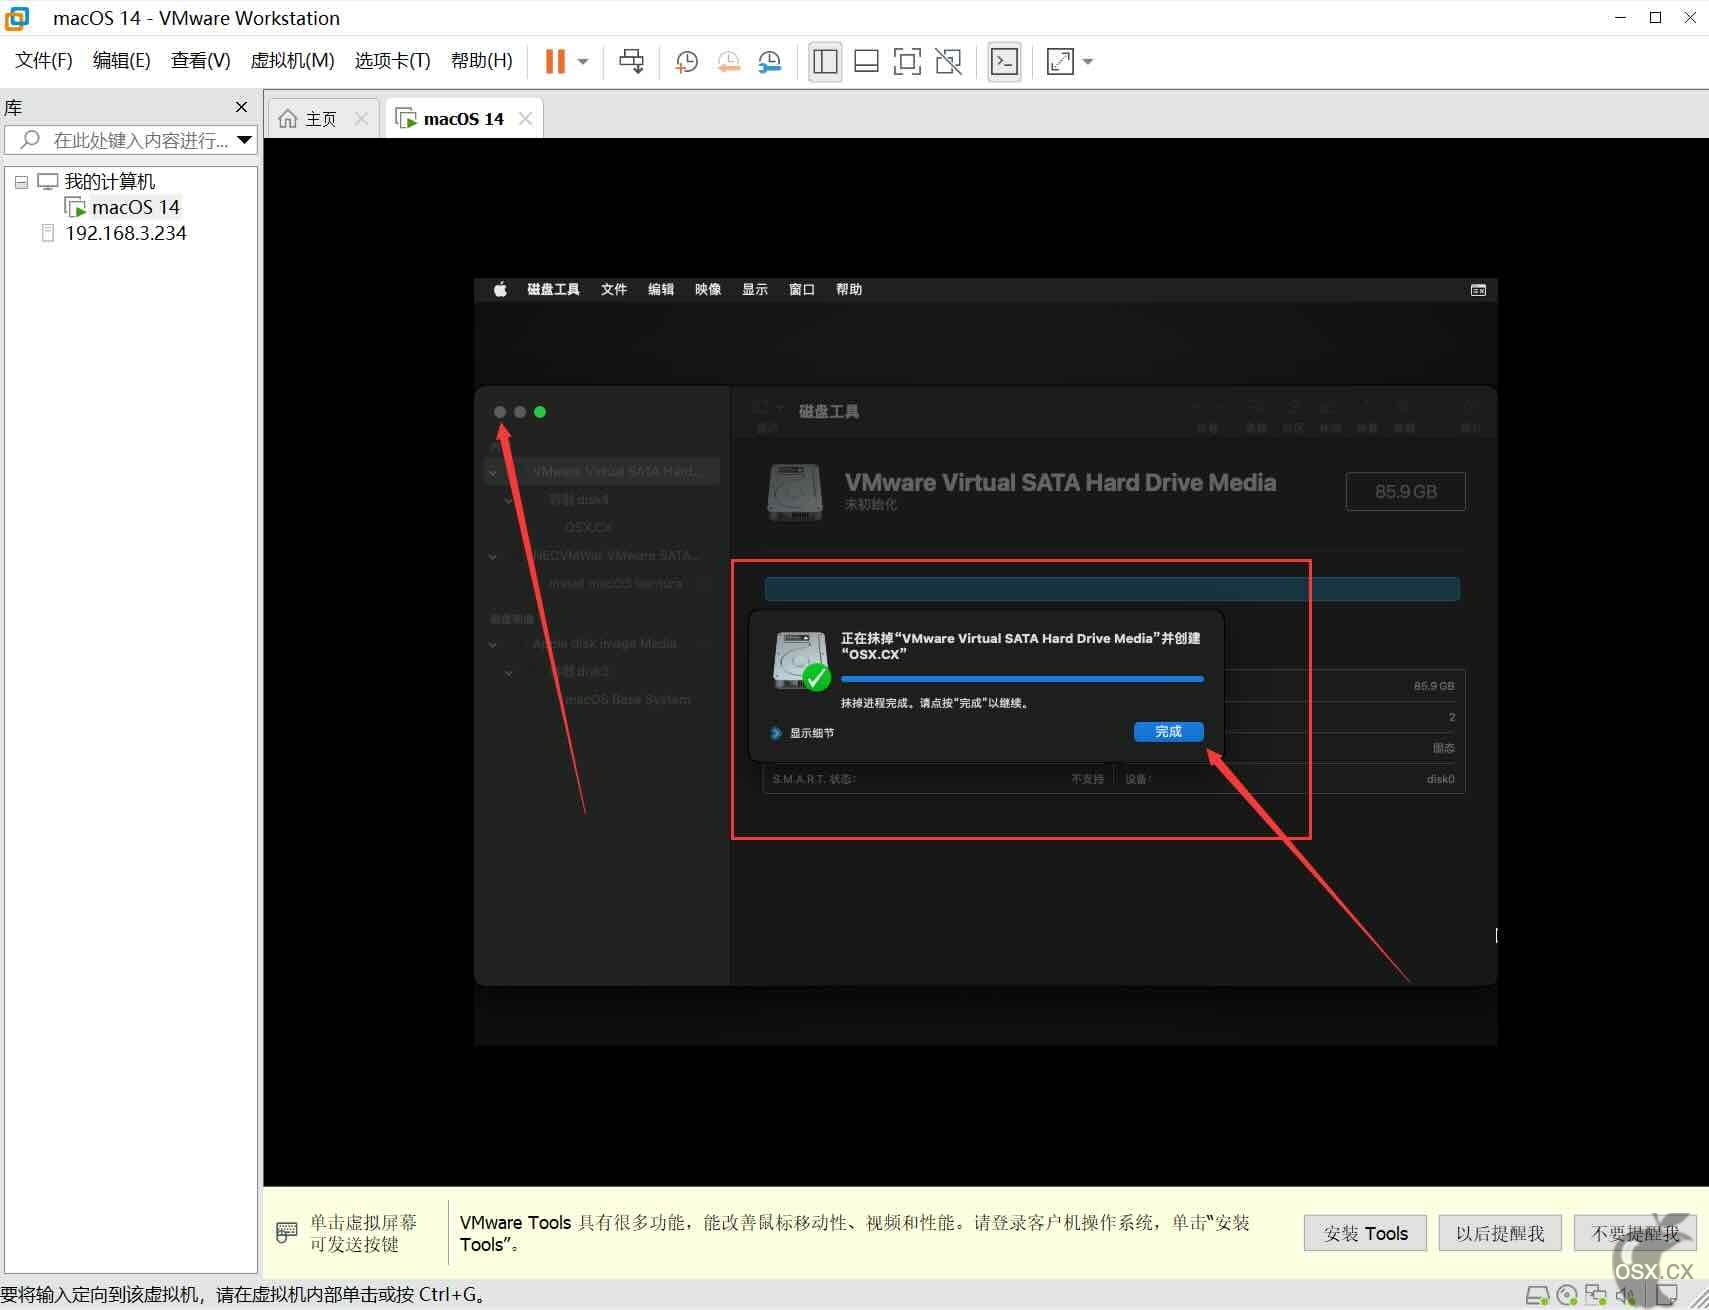This screenshot has width=1709, height=1310.
Task: Toggle the console view button
Action: [1004, 62]
